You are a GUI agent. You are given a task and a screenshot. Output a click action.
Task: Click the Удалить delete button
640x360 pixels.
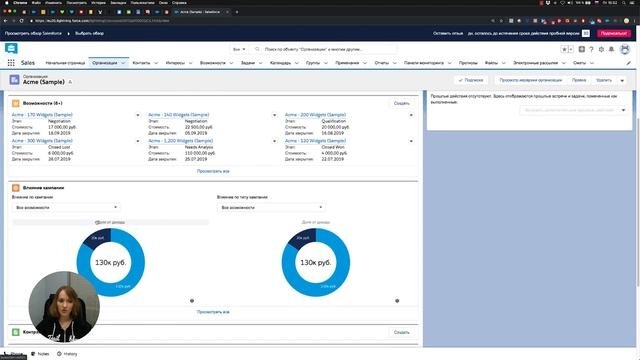click(604, 80)
